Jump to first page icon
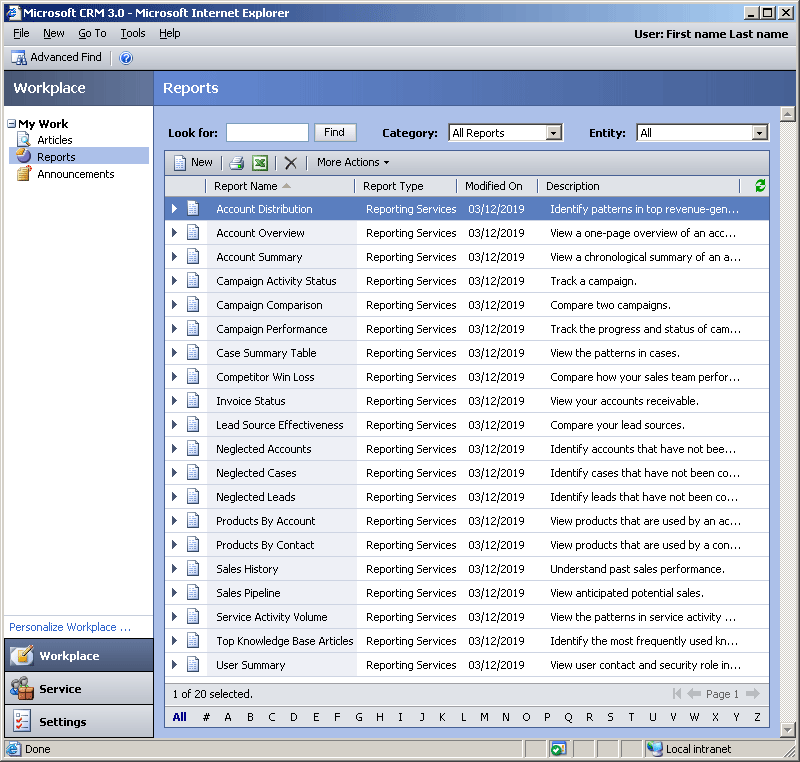Screen dimensions: 800x762 click(677, 694)
